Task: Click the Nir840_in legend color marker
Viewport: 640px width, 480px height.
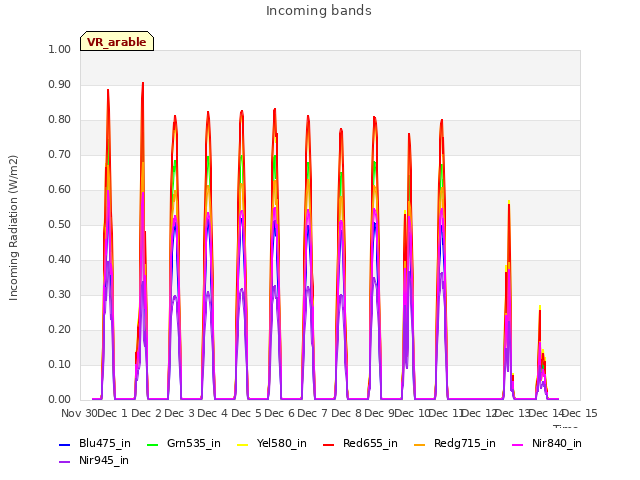Action: pyautogui.click(x=518, y=444)
